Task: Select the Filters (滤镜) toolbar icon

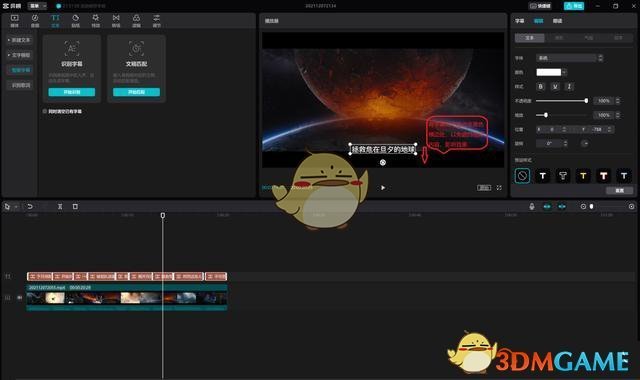Action: 136,20
